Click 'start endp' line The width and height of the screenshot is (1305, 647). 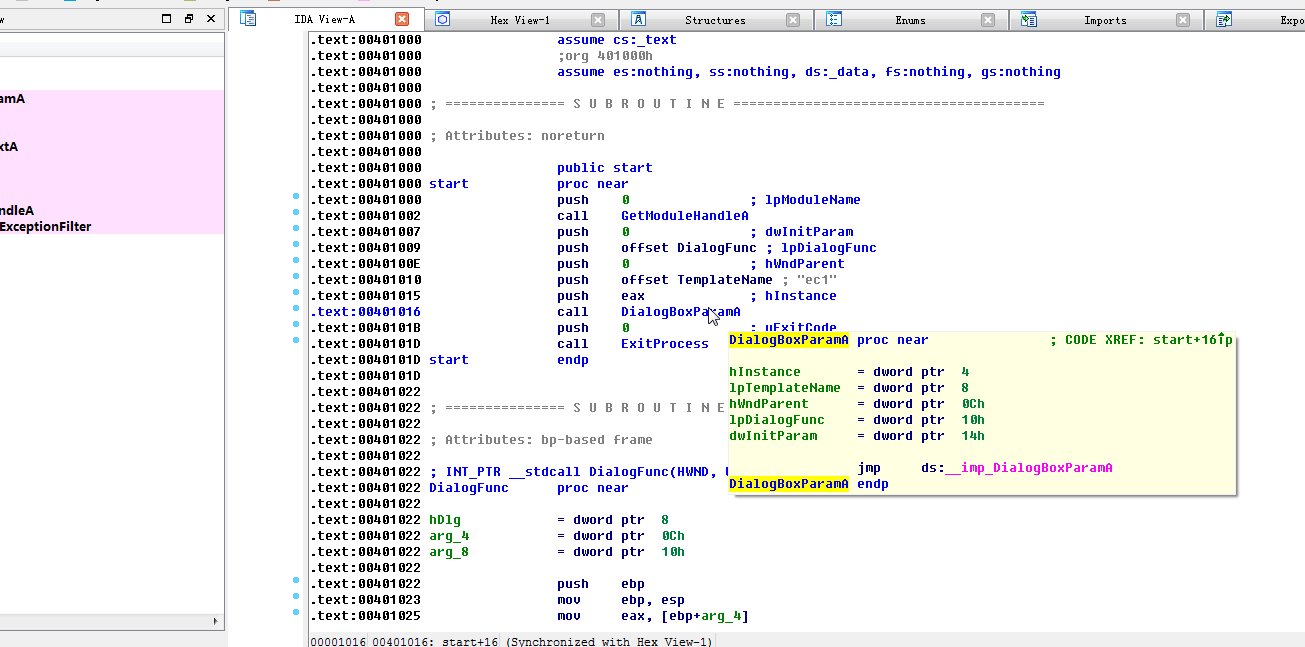(x=509, y=360)
